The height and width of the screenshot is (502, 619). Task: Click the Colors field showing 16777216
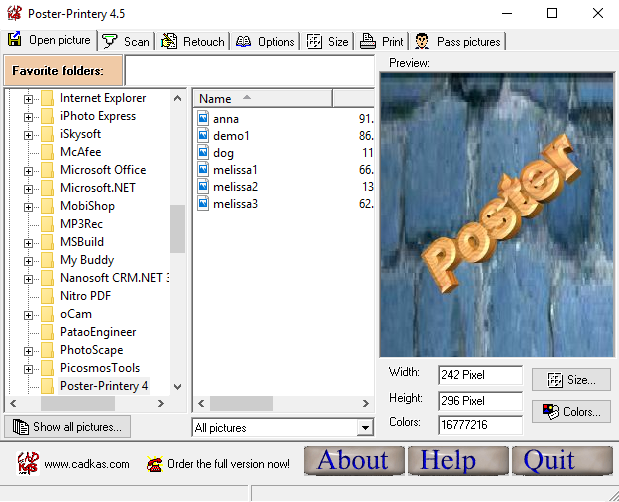tap(480, 425)
